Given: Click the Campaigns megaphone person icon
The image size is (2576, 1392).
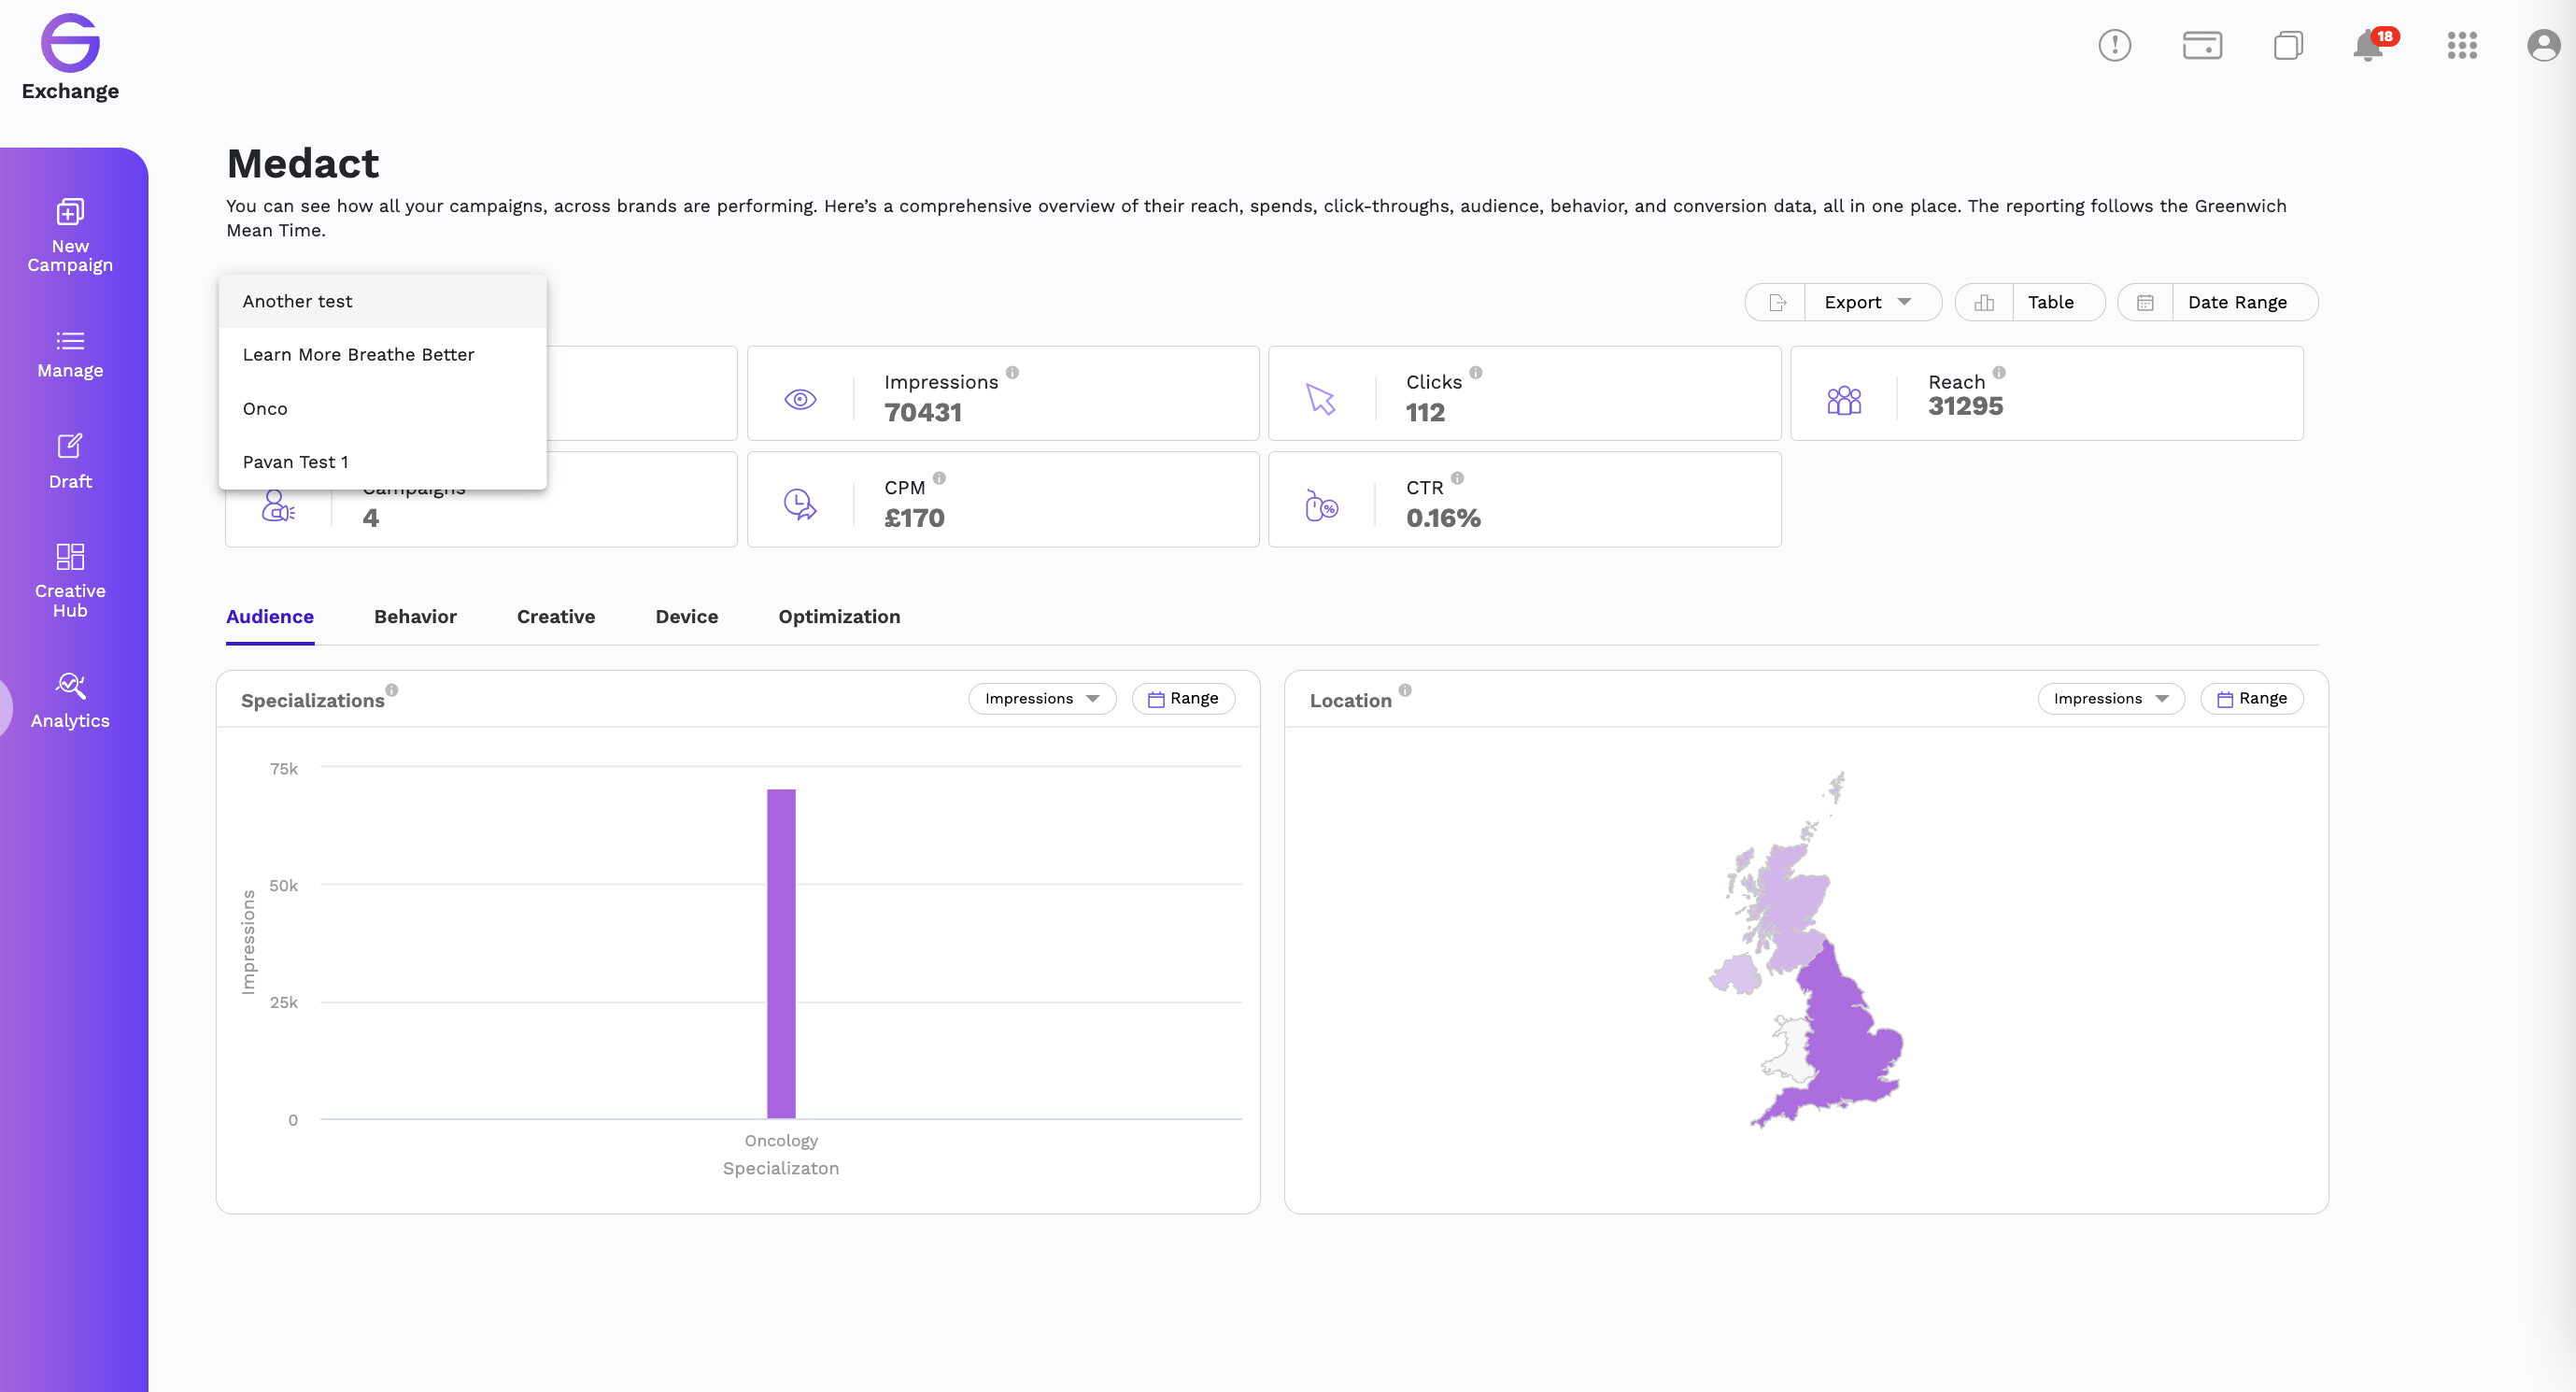Looking at the screenshot, I should (x=278, y=505).
